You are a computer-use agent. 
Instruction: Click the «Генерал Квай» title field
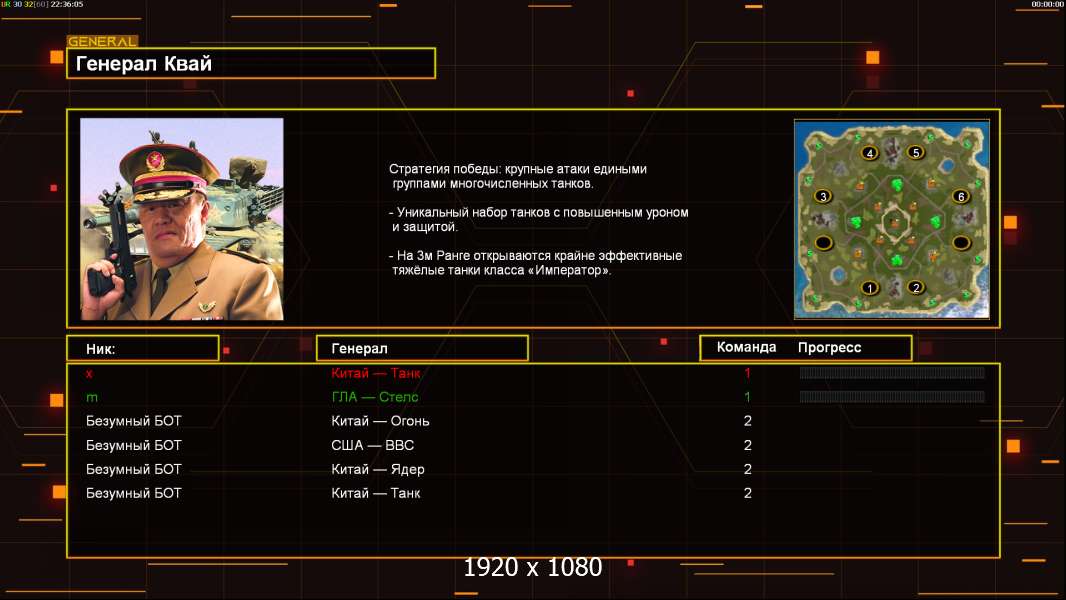coord(250,64)
